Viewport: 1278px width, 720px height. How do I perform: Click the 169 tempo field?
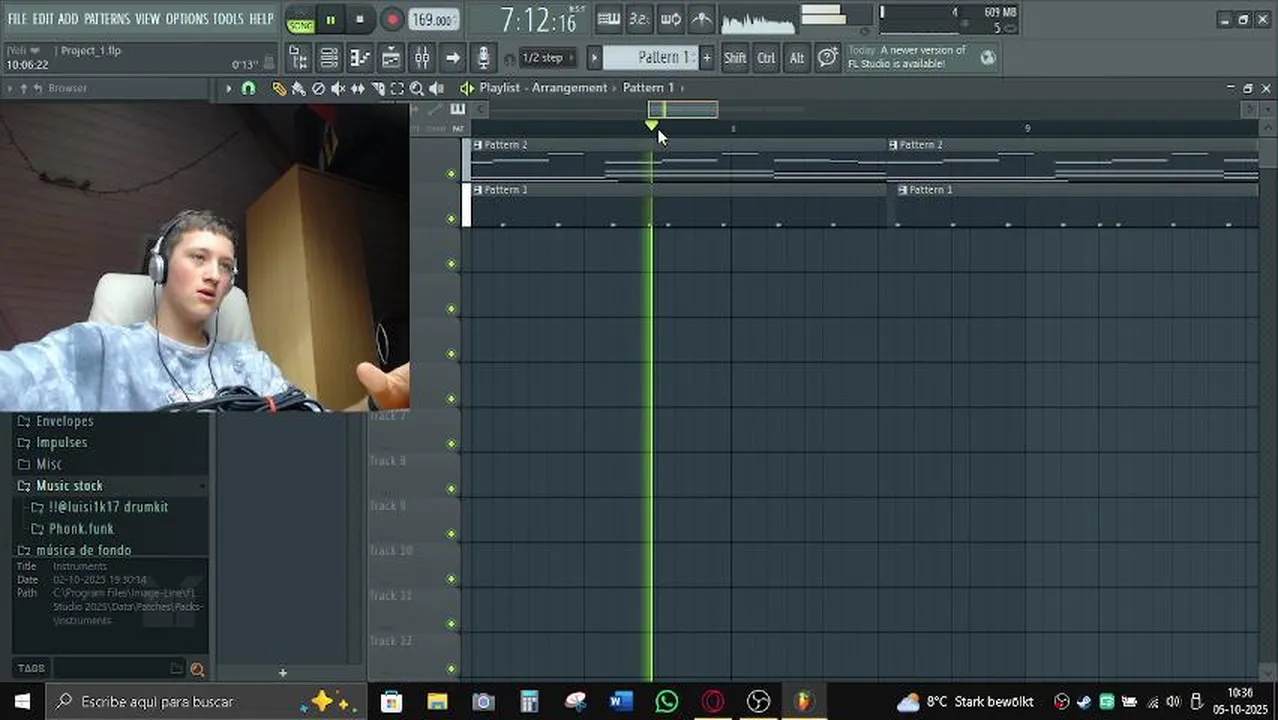click(x=434, y=20)
